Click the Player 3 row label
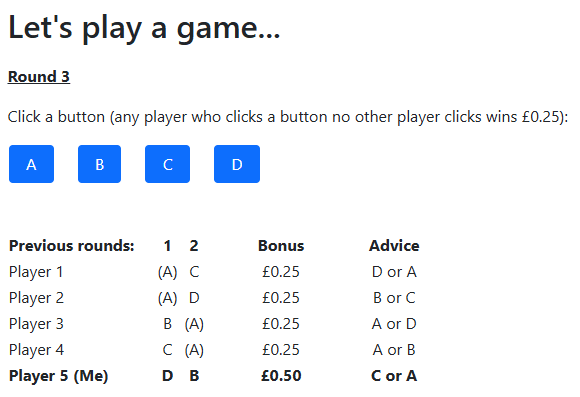Viewport: 580px width, 397px height. 36,324
